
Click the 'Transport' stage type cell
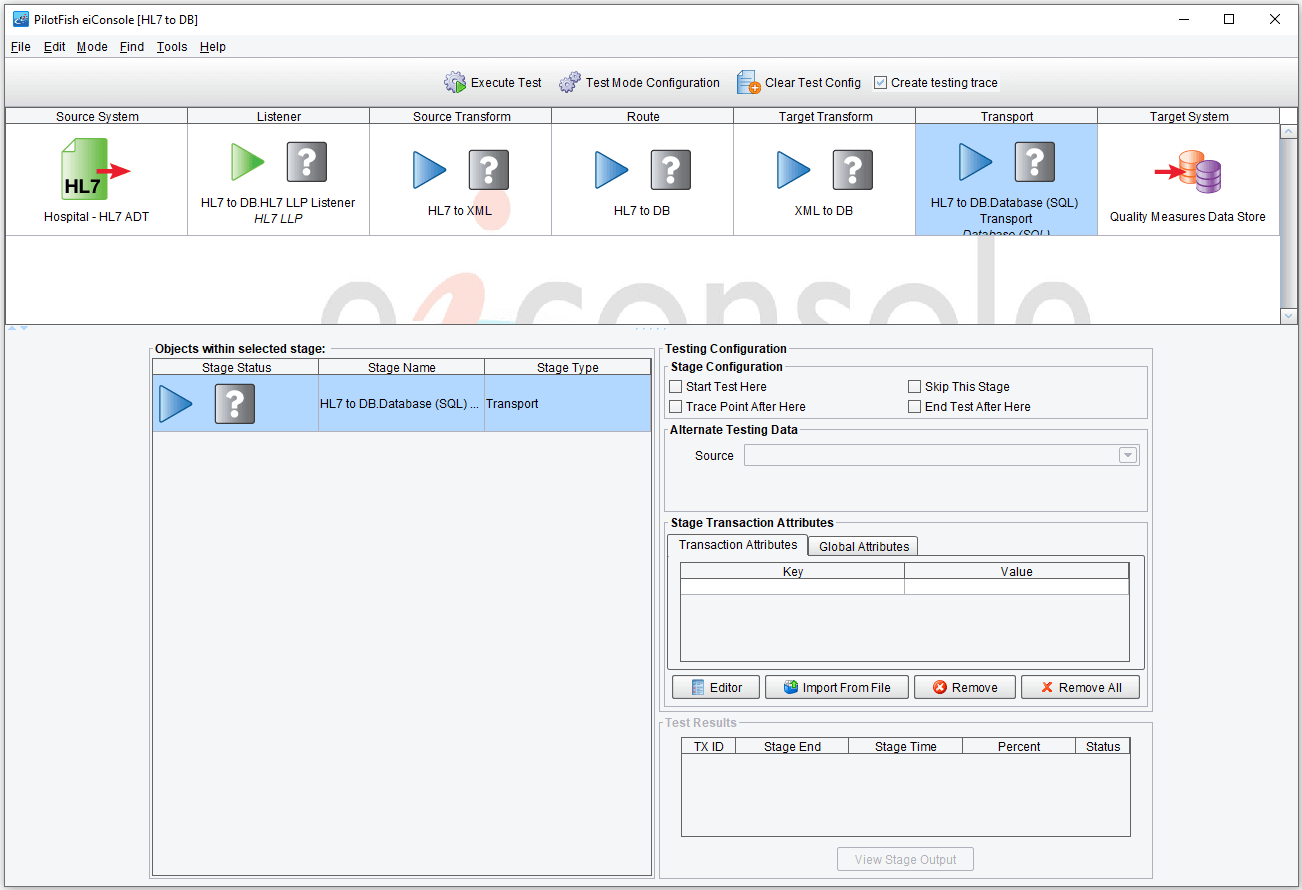(x=568, y=404)
